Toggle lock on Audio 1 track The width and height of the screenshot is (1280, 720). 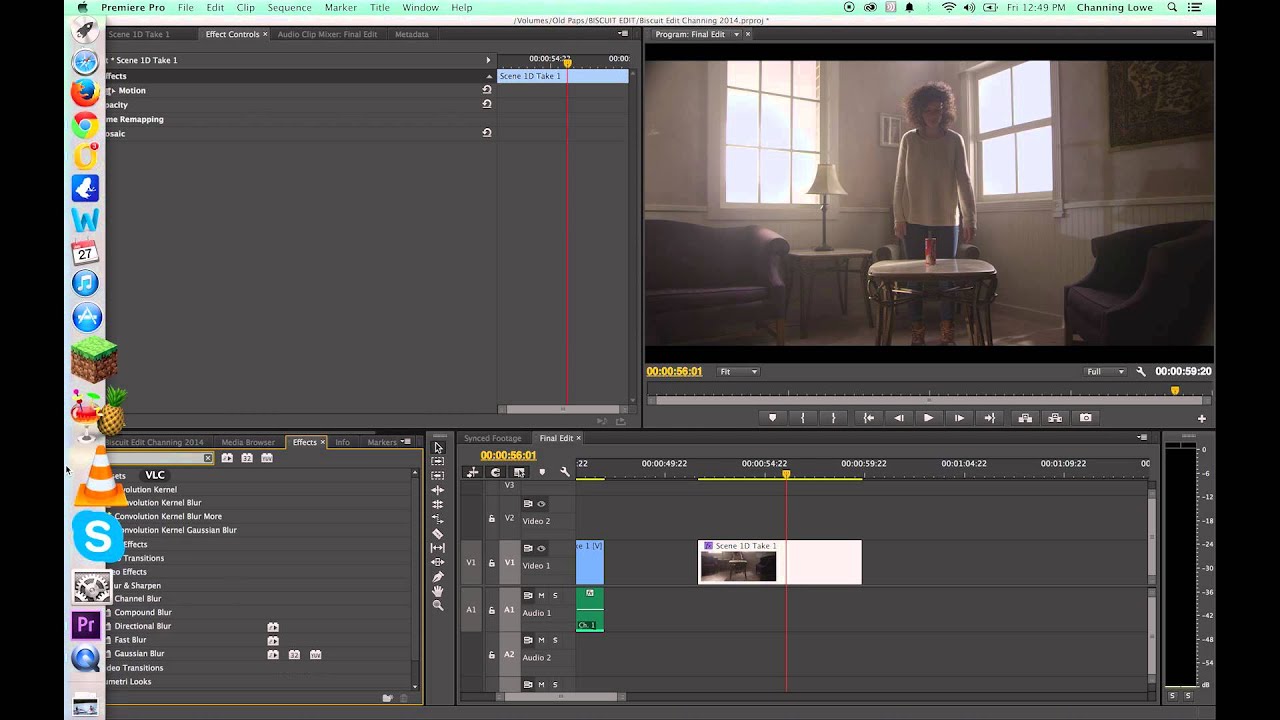491,610
